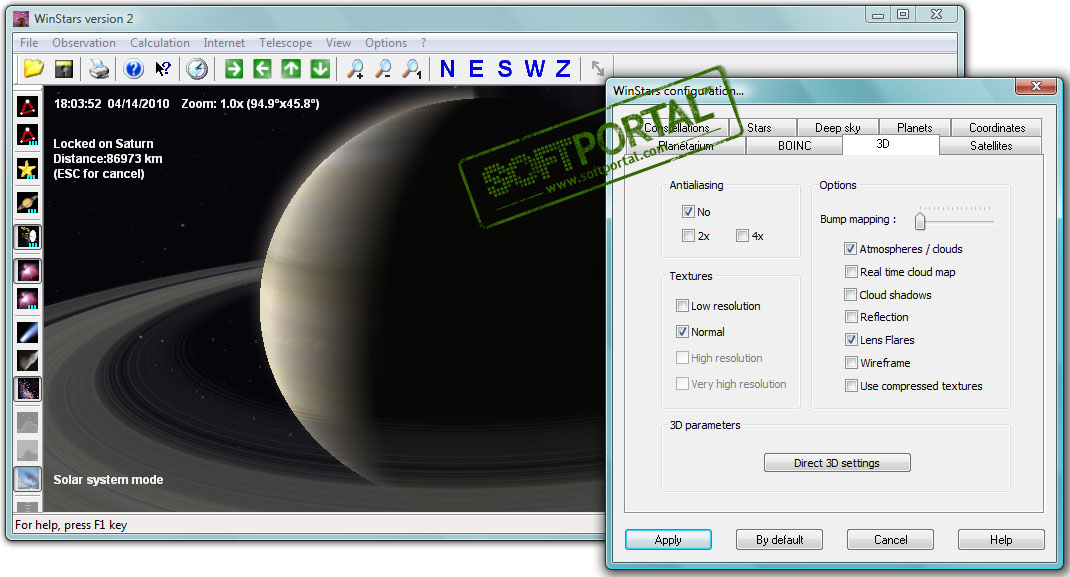Click the floppy disk save icon
The height and width of the screenshot is (577, 1070).
[63, 69]
